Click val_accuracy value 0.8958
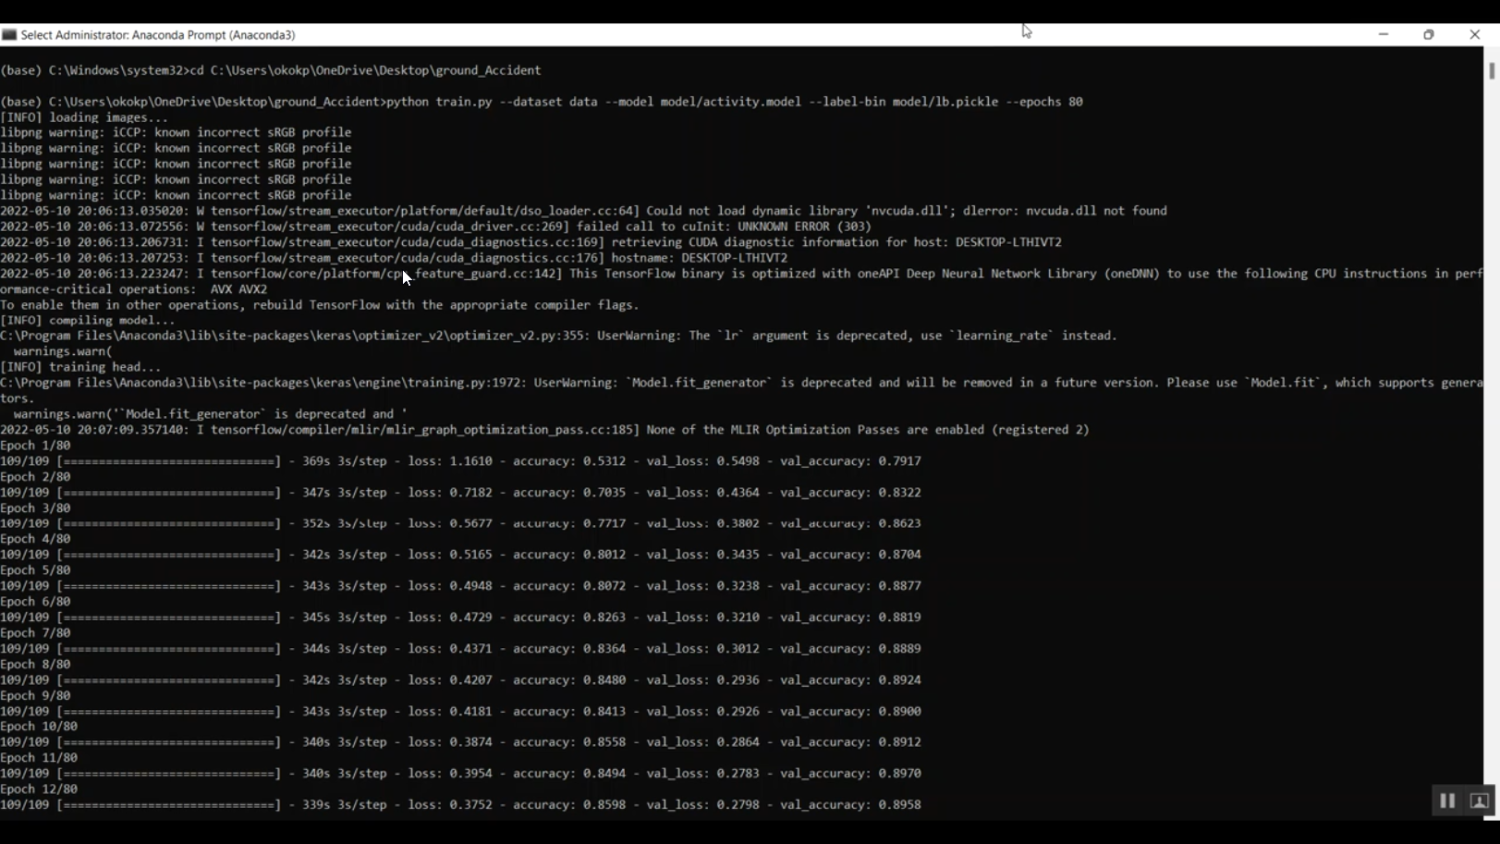Screen dimensions: 1500x844 click(x=900, y=805)
